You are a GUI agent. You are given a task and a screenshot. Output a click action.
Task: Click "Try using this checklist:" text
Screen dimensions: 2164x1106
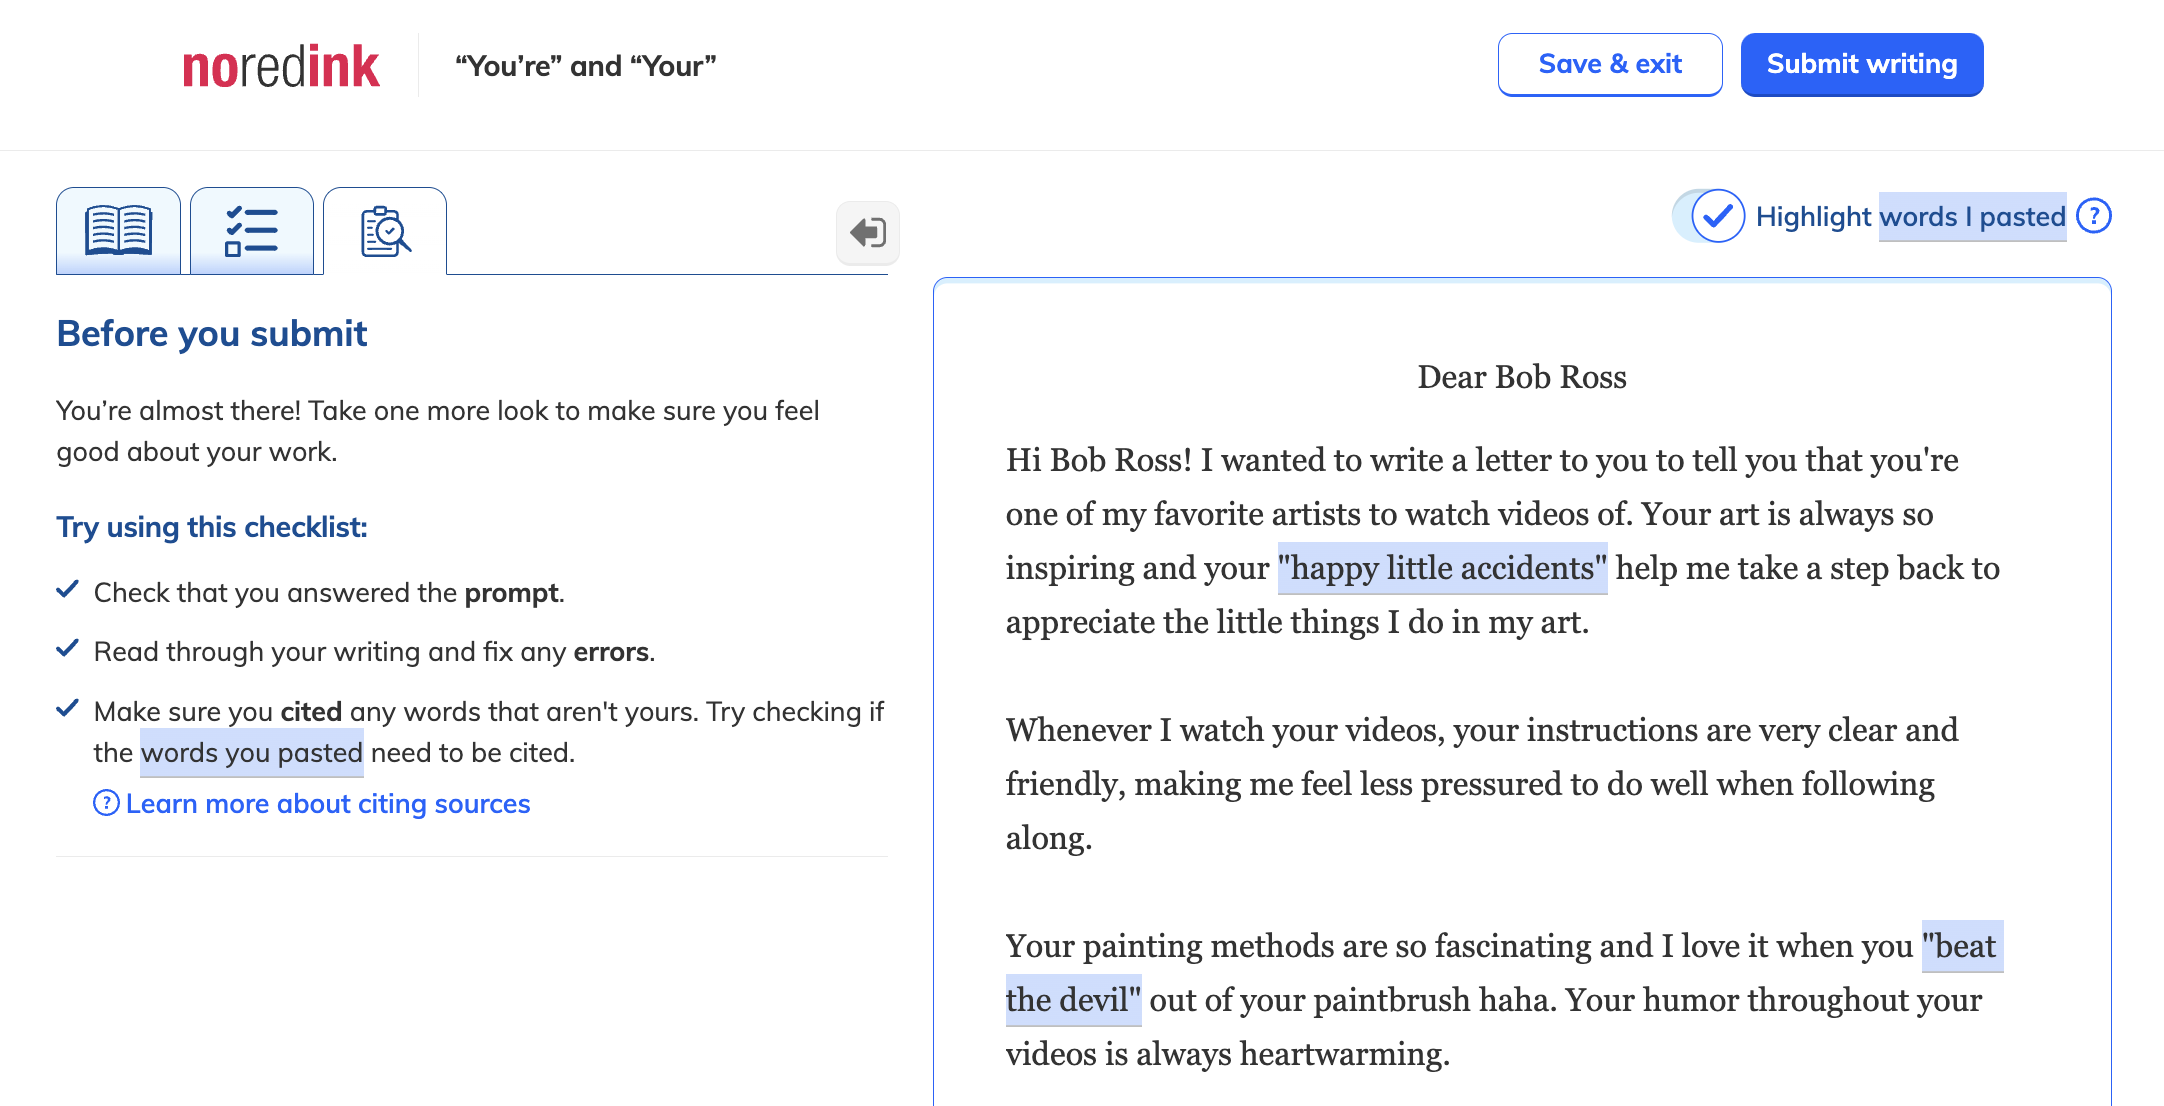(x=212, y=527)
